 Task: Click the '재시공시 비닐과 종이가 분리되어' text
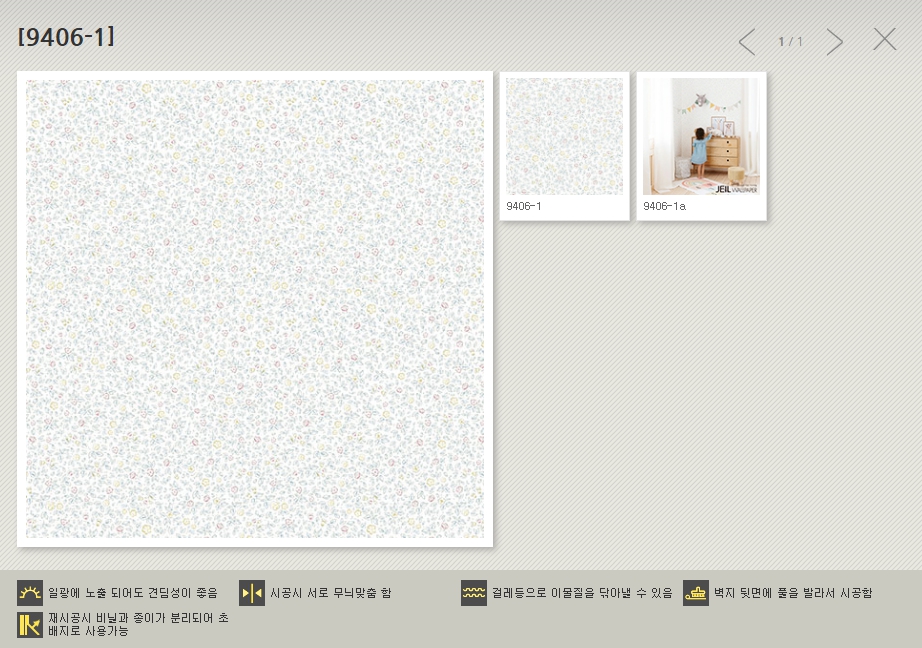point(138,618)
